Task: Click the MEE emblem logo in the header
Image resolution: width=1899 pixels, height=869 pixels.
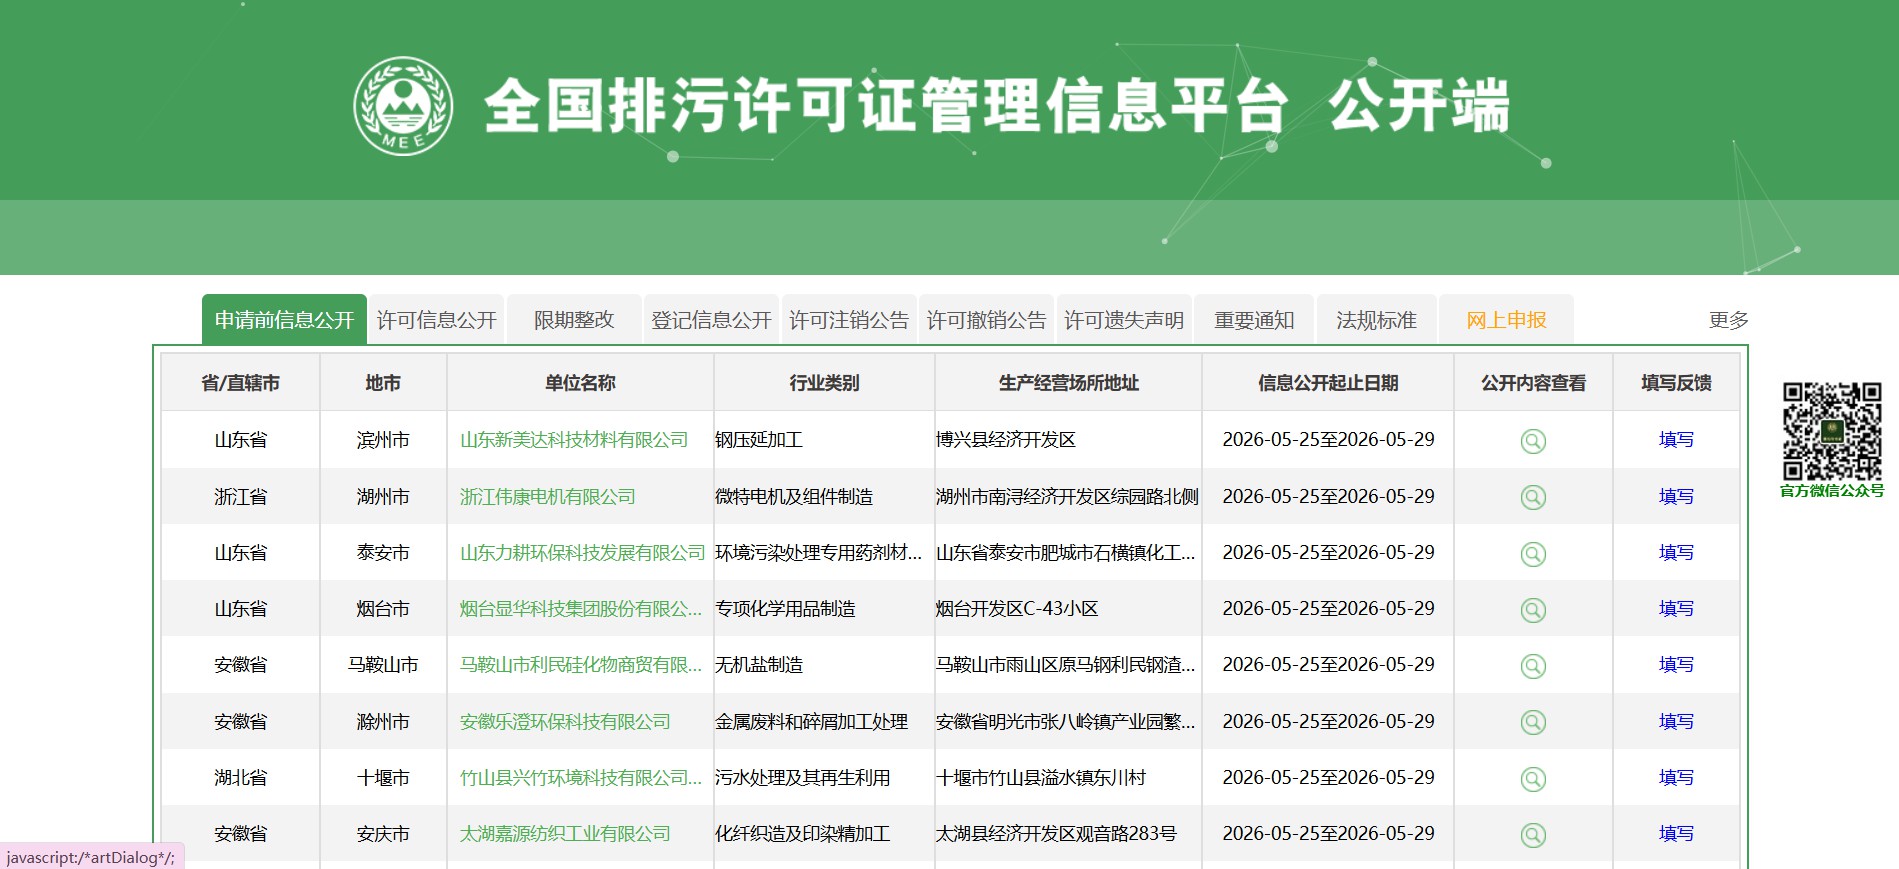Action: (403, 106)
